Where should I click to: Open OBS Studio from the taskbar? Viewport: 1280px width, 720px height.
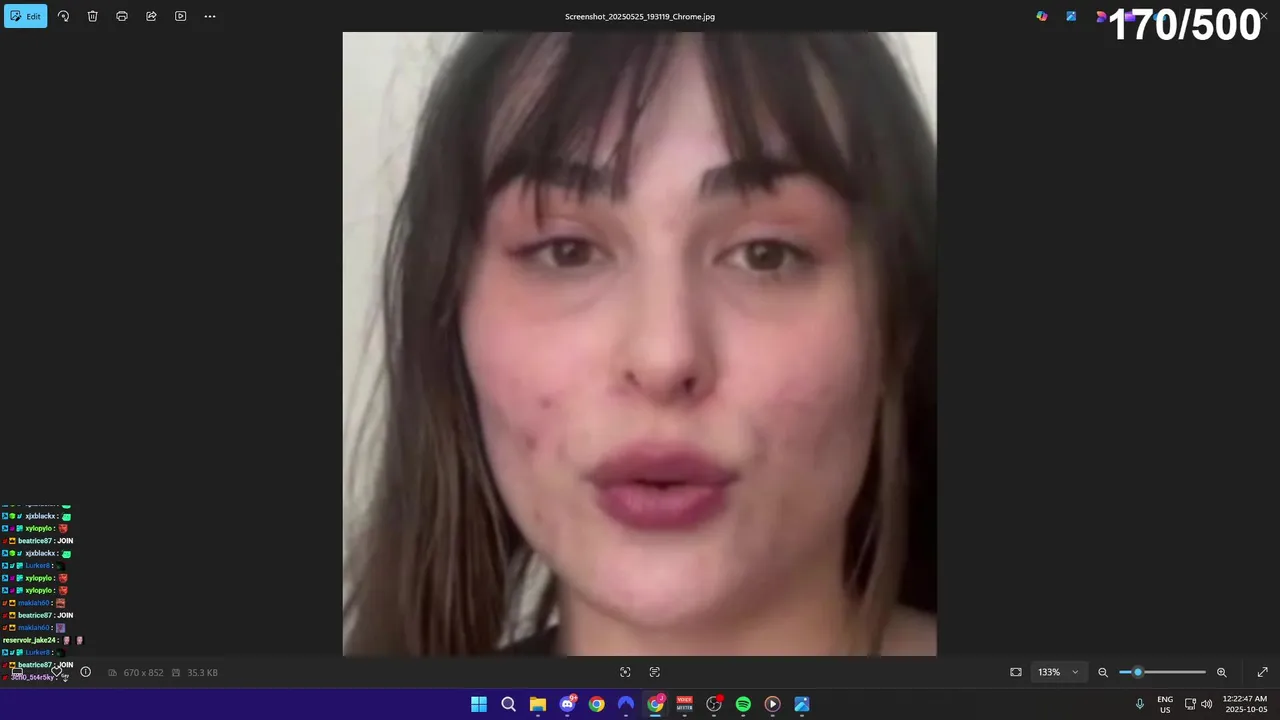(714, 704)
